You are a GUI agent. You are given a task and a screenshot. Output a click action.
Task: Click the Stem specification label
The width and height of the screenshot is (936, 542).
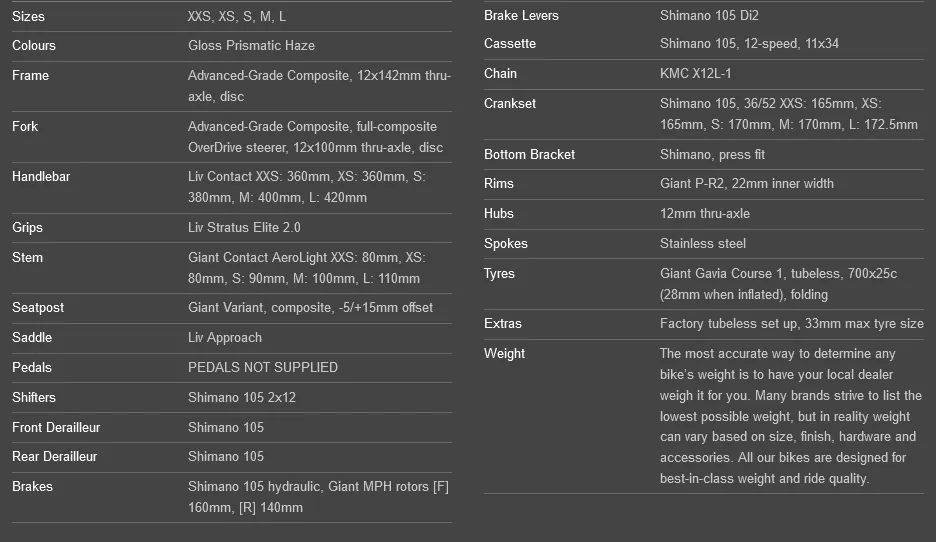pos(27,258)
